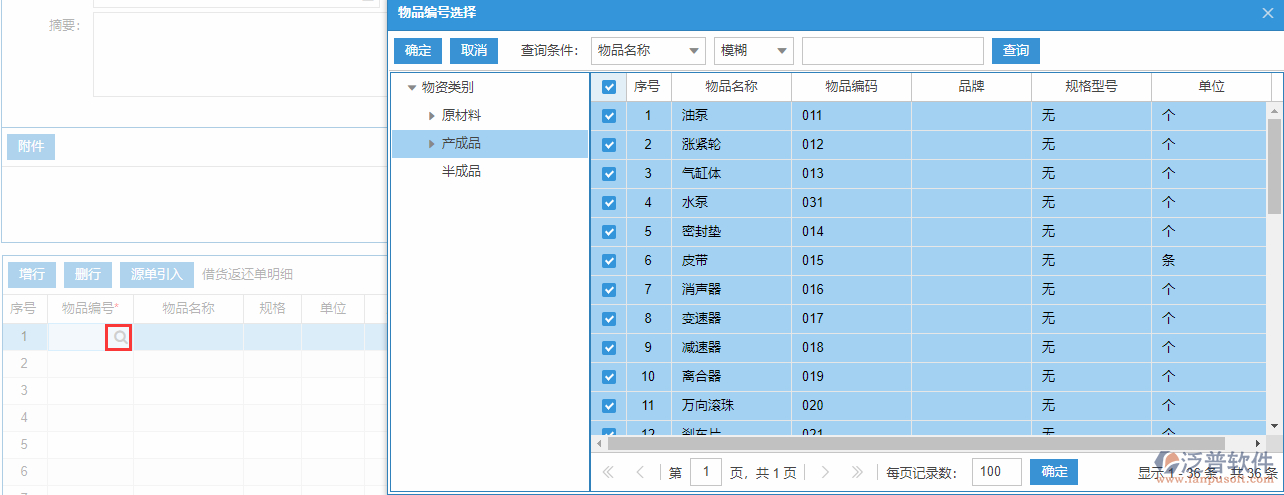This screenshot has height=495, width=1284.
Task: Click the query keyword input field
Action: (x=893, y=51)
